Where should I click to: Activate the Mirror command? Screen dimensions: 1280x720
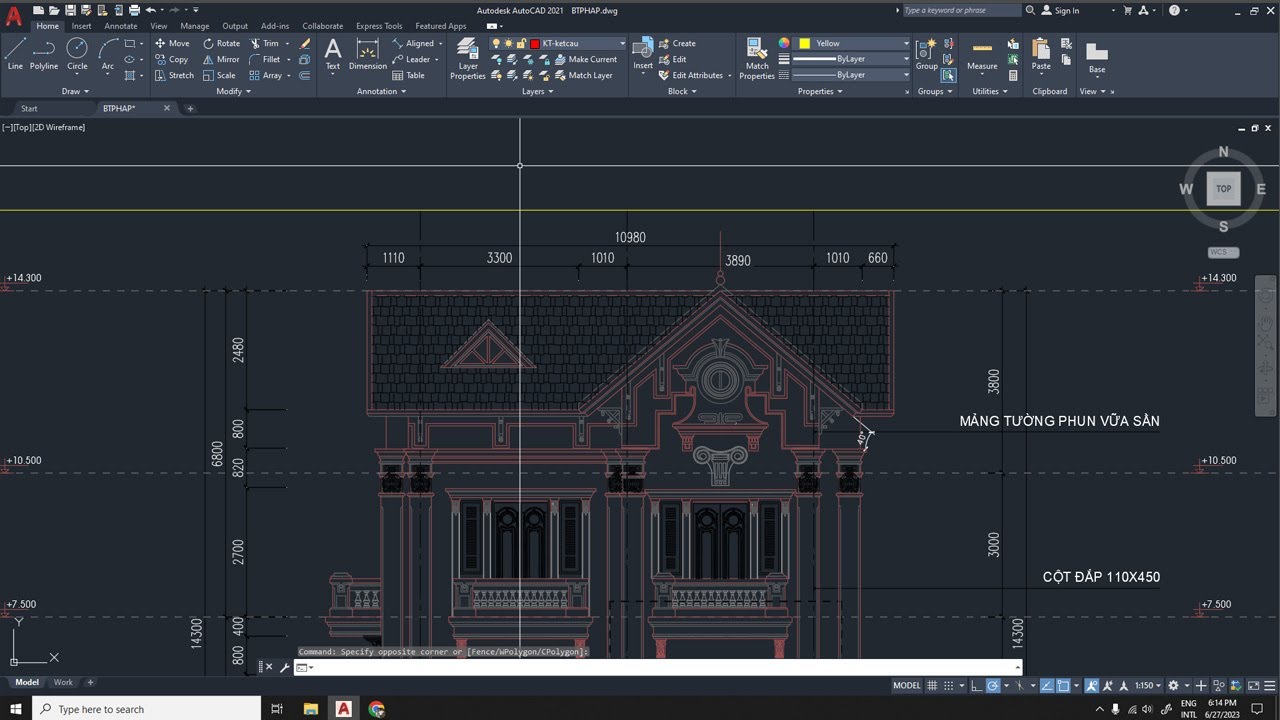(221, 59)
